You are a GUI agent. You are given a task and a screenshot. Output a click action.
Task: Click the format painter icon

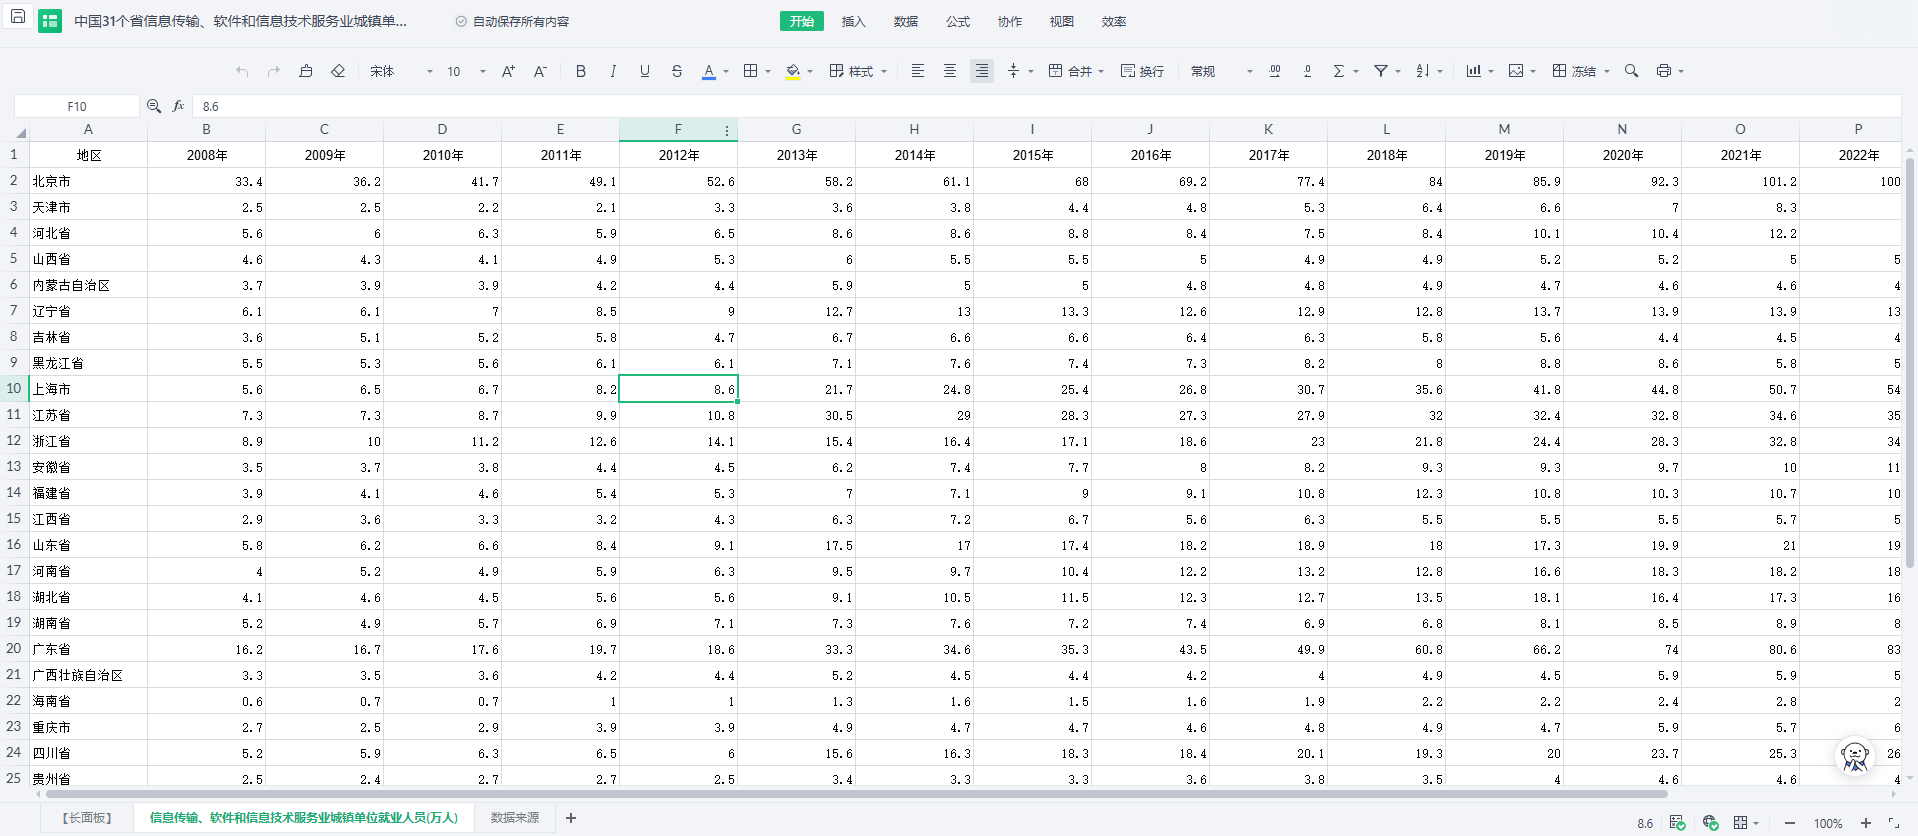coord(306,71)
